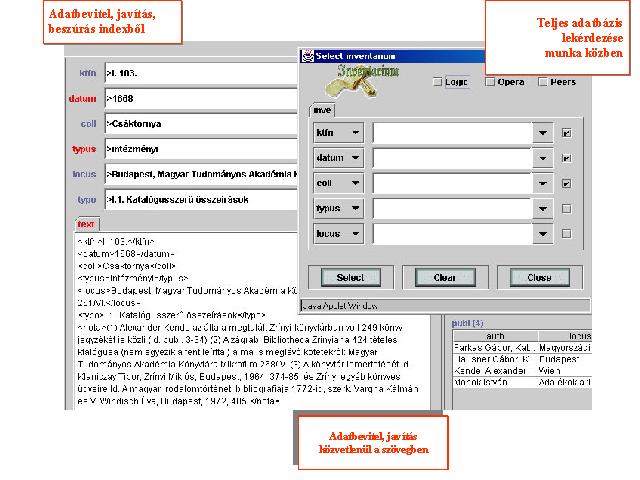Toggle the checkbox in the coll search row

pyautogui.click(x=567, y=184)
